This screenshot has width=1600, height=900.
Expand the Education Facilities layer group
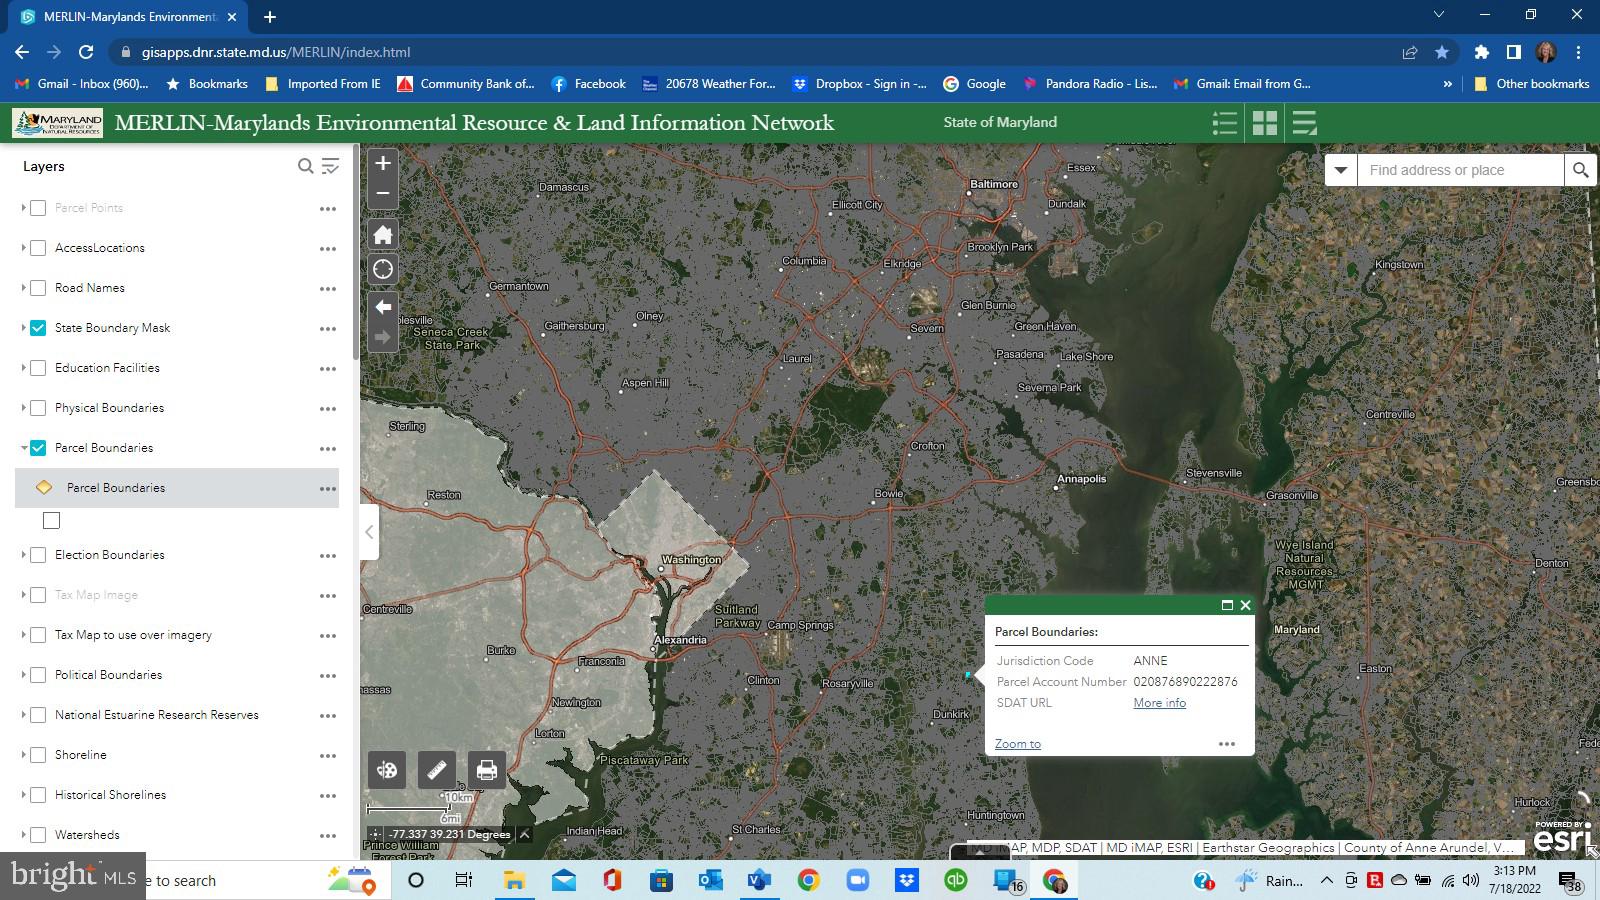pos(23,368)
